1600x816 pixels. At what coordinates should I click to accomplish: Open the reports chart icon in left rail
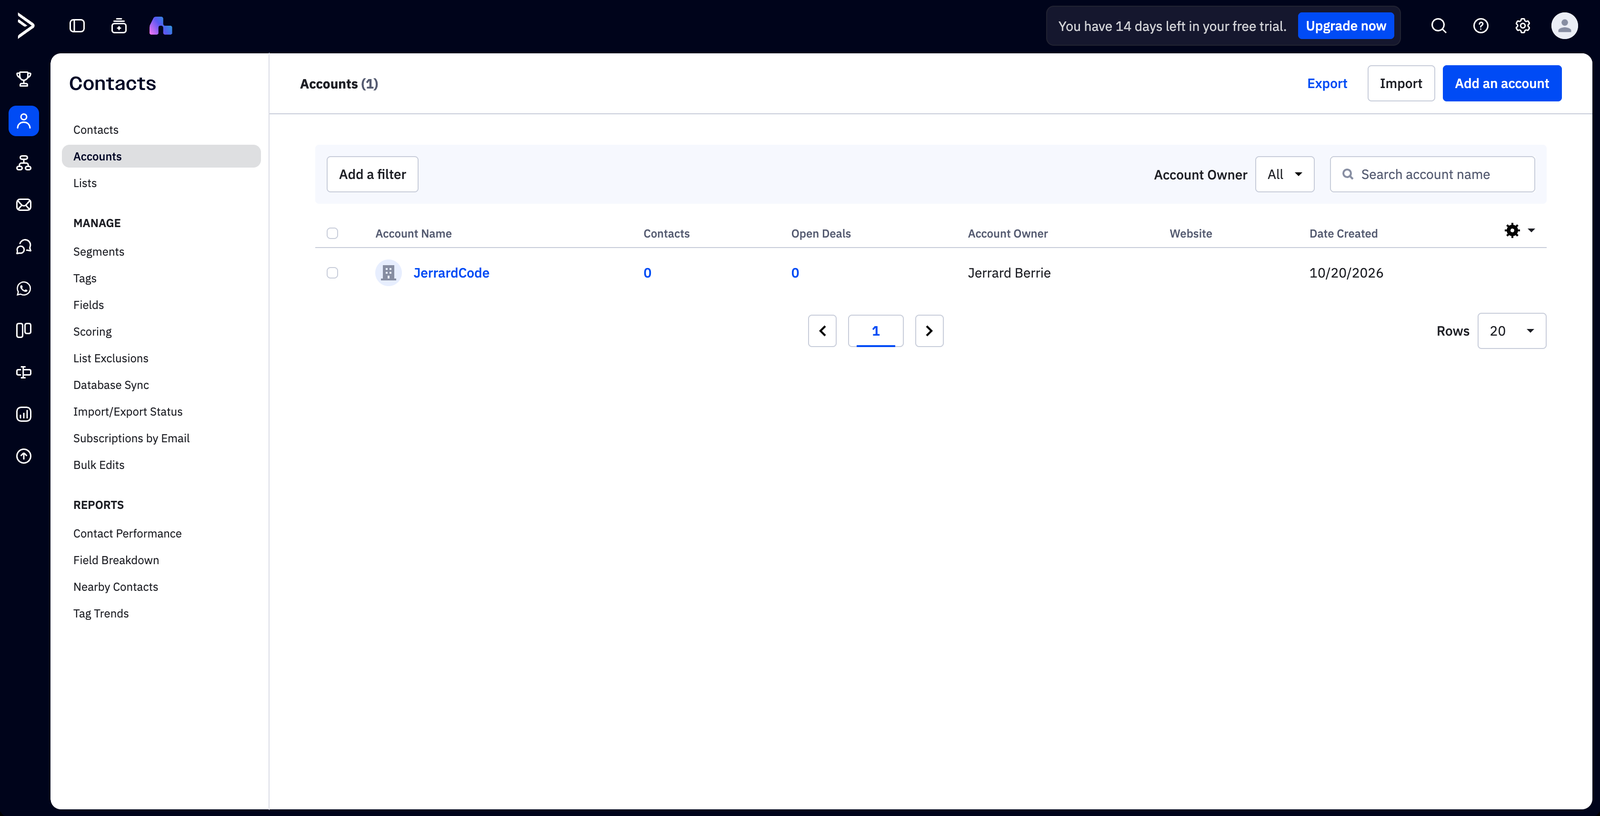pos(24,414)
